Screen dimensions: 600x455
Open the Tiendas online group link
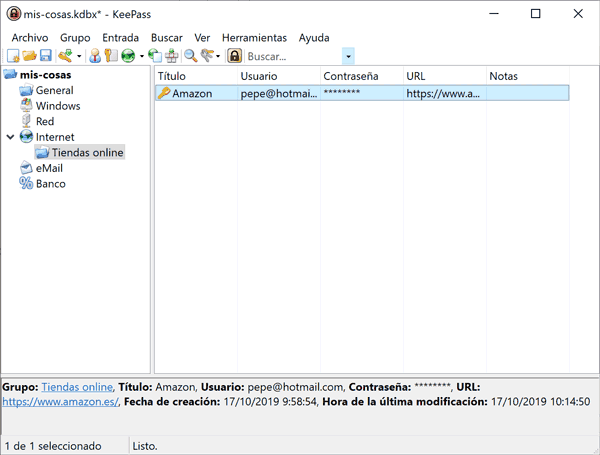pyautogui.click(x=77, y=387)
